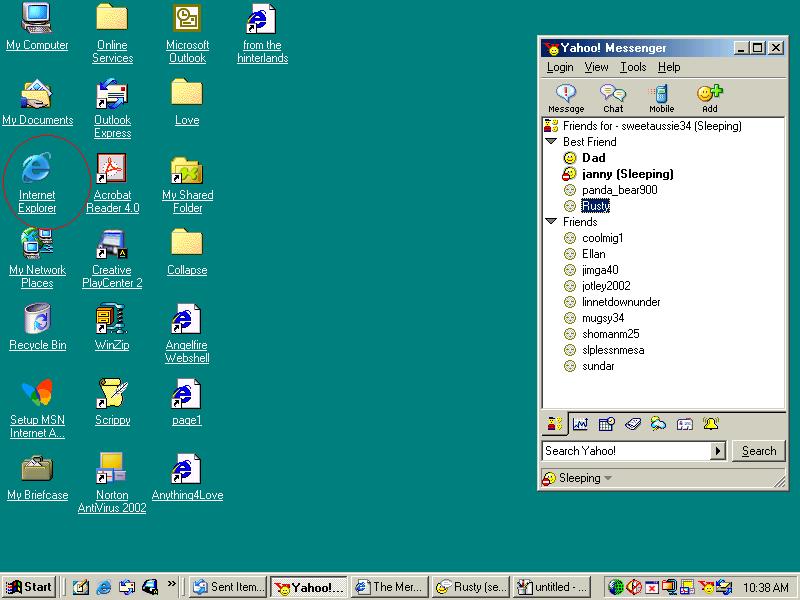Open Chat from the Messenger toolbar

pyautogui.click(x=613, y=97)
